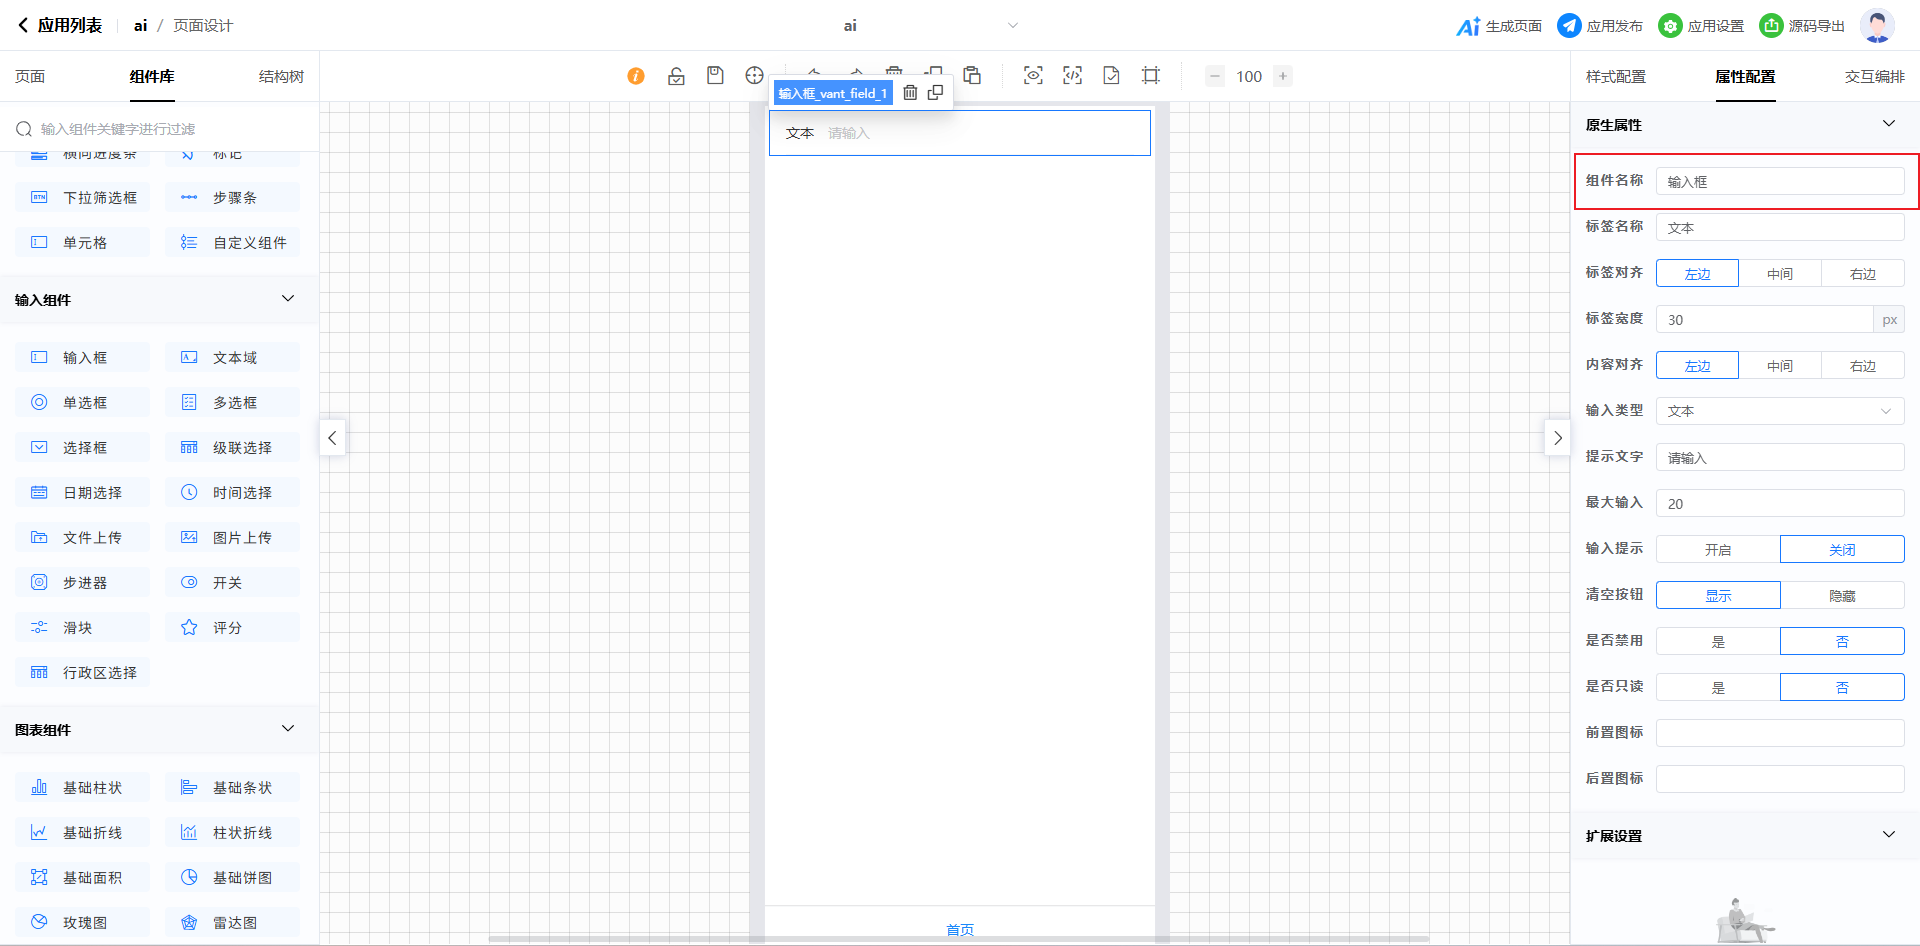1920x946 pixels.
Task: Set 标签对齐 to 中间
Action: point(1779,273)
